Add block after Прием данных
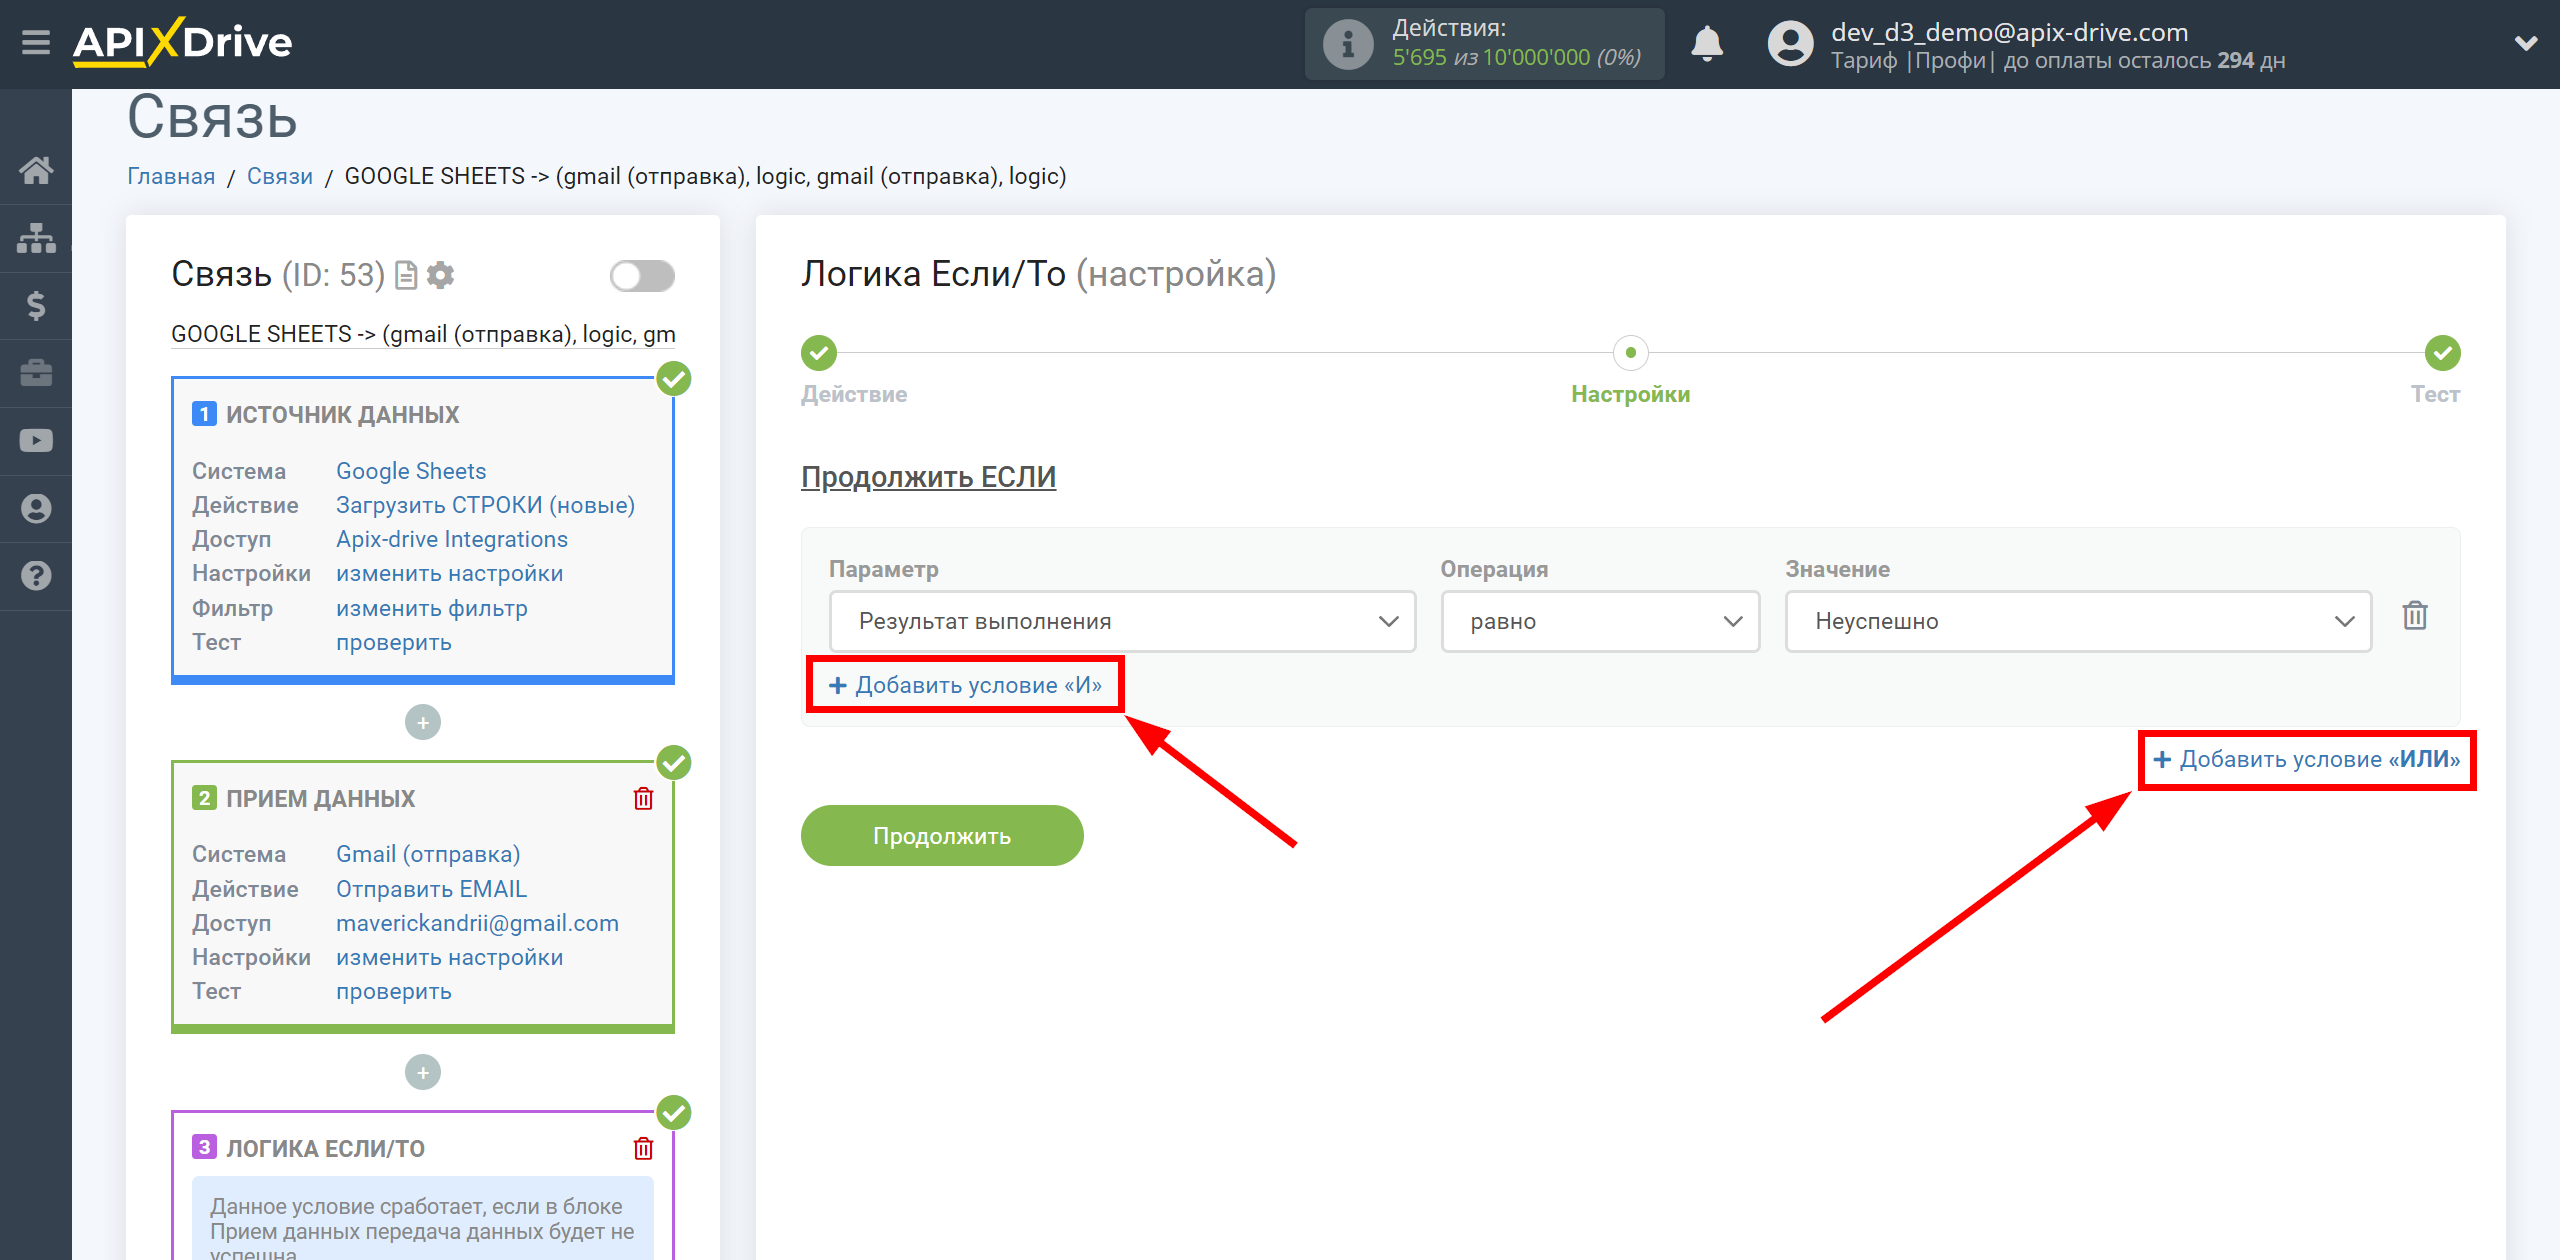The height and width of the screenshot is (1260, 2560). click(x=423, y=1072)
